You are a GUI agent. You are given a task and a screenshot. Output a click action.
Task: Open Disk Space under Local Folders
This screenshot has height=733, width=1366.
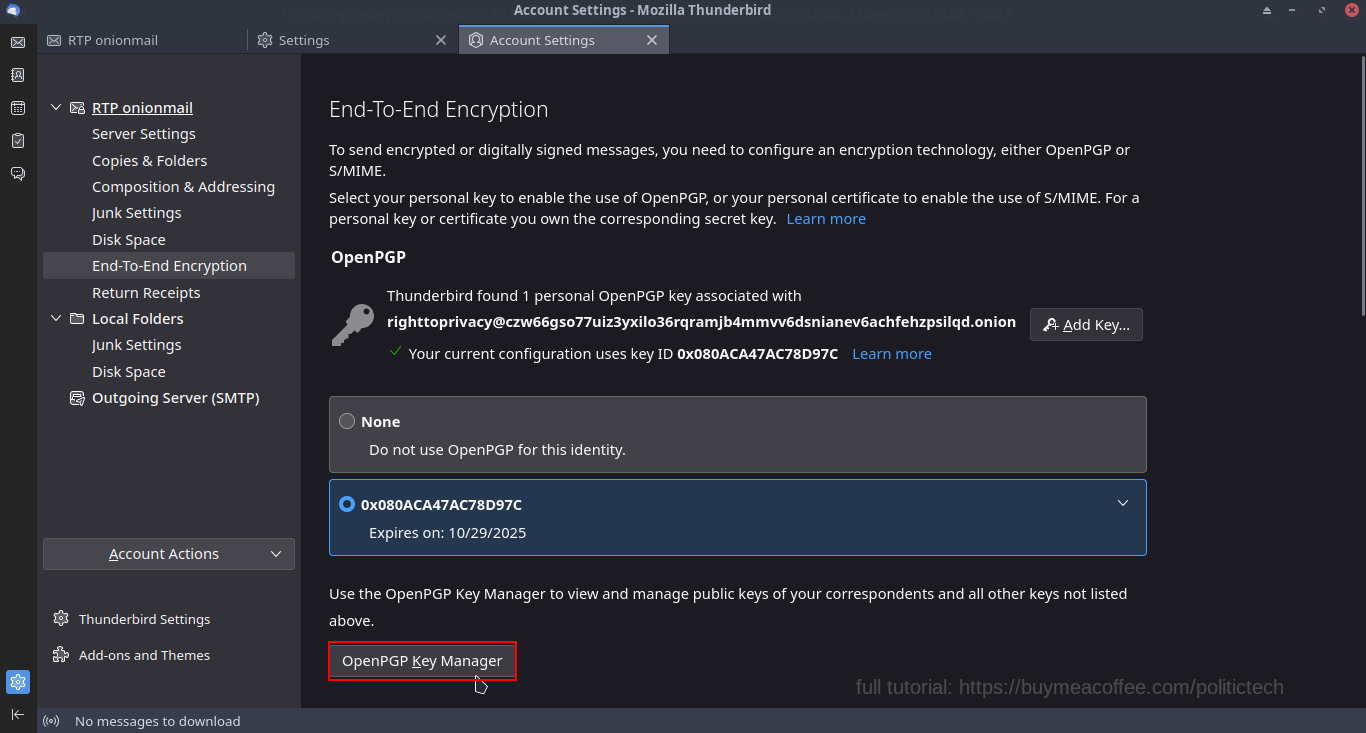pyautogui.click(x=129, y=372)
